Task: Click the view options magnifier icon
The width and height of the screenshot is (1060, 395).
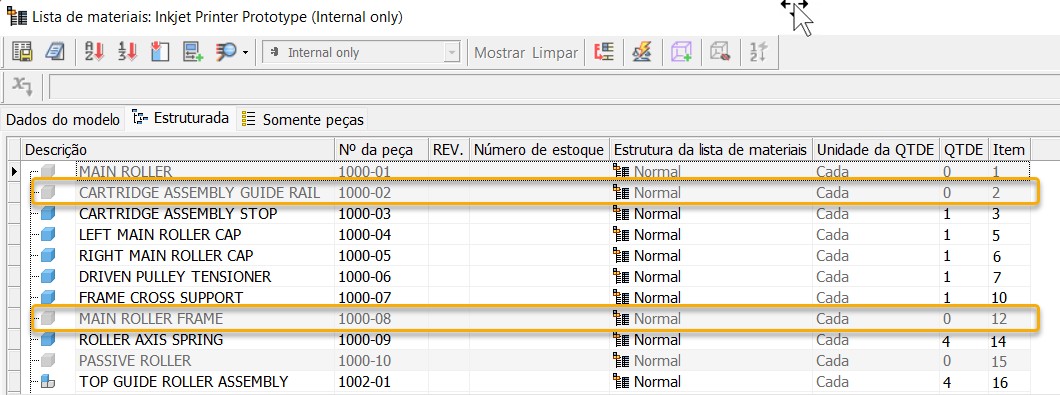Action: (226, 52)
